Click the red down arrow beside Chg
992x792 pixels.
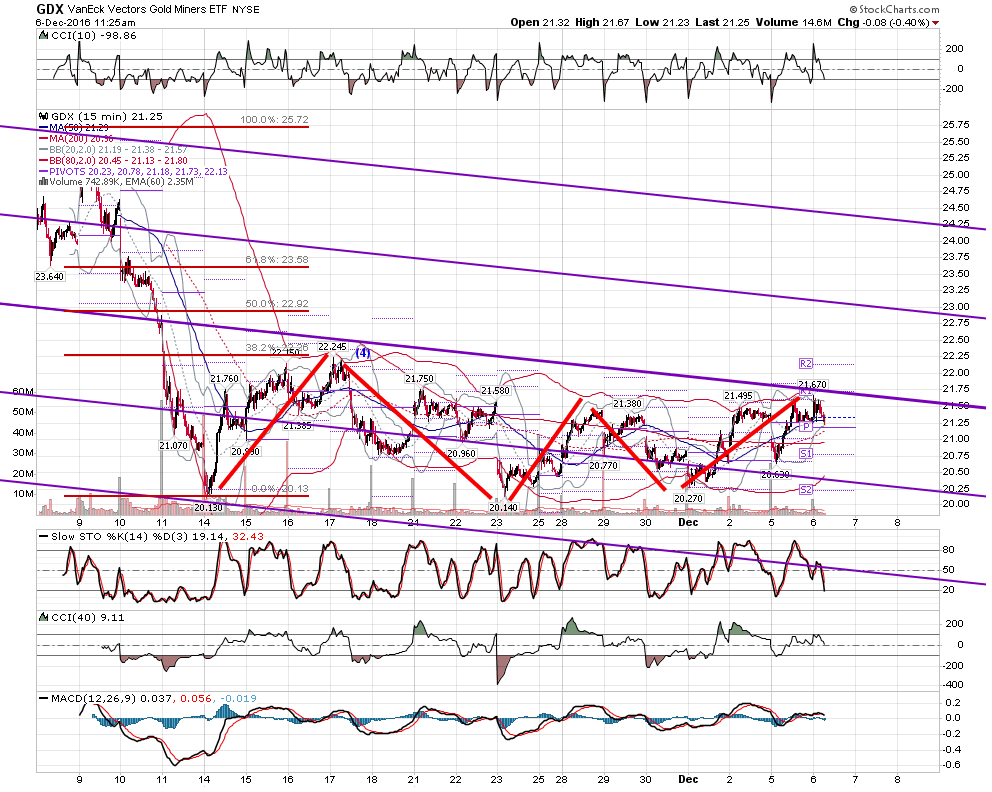tap(936, 23)
